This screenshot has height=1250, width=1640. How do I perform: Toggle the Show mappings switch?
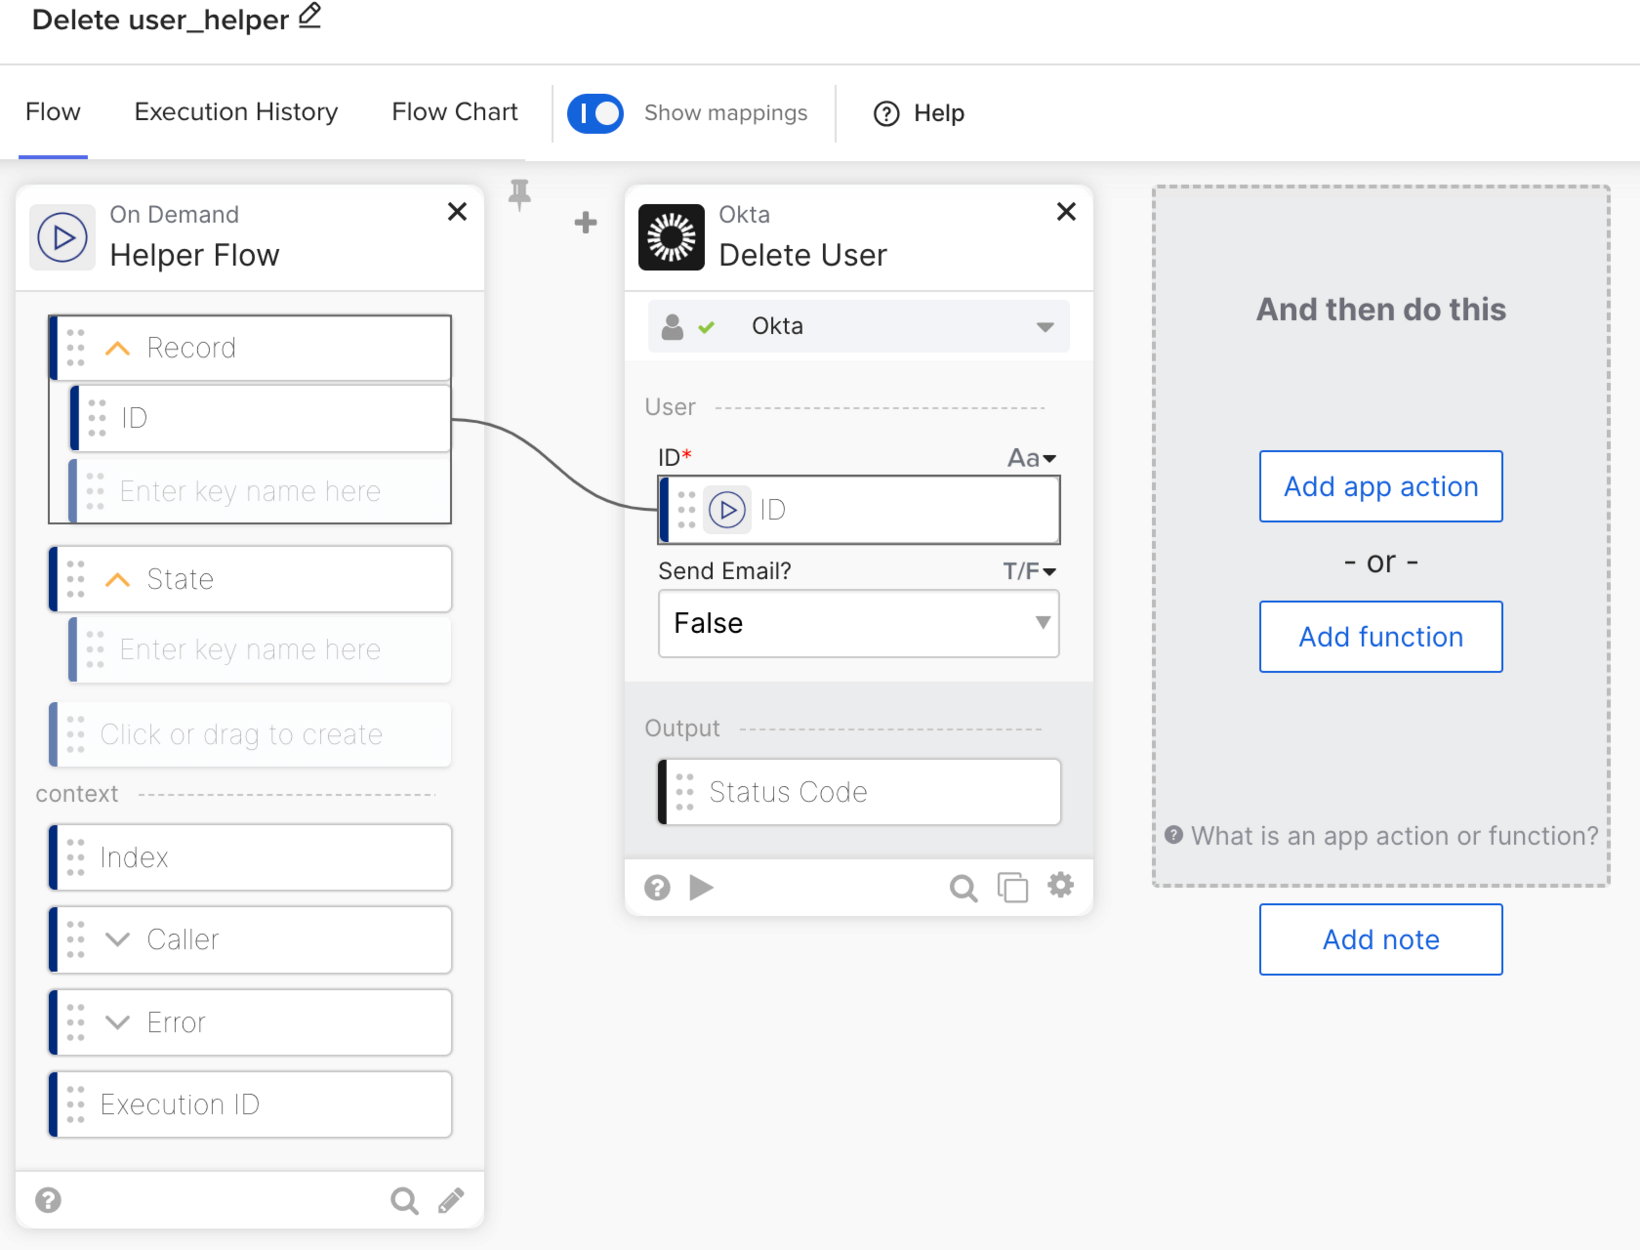[x=595, y=113]
